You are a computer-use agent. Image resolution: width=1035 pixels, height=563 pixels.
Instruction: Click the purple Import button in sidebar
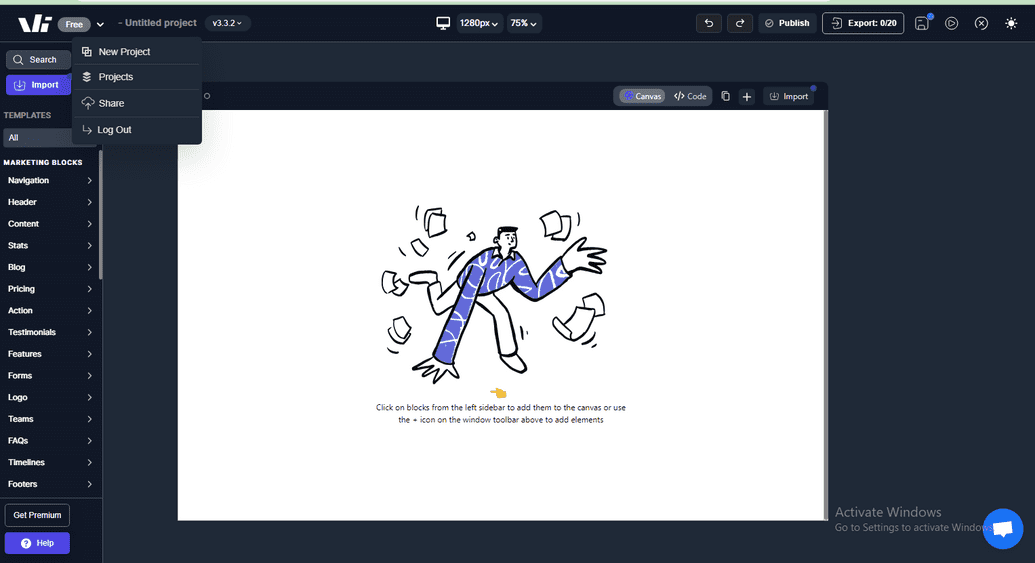[38, 84]
